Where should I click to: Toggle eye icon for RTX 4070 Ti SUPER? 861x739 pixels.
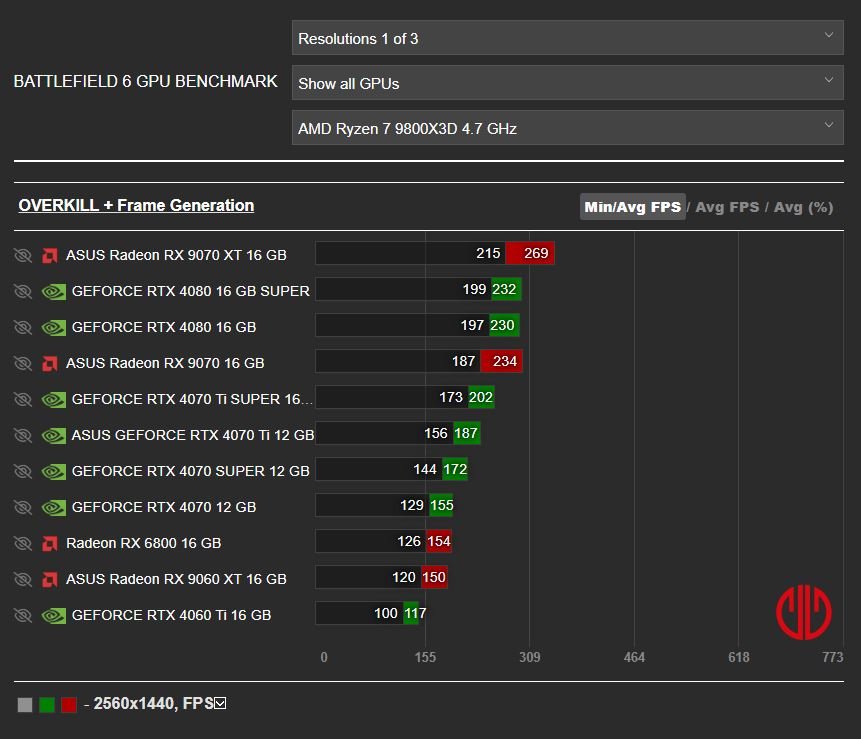pyautogui.click(x=23, y=399)
